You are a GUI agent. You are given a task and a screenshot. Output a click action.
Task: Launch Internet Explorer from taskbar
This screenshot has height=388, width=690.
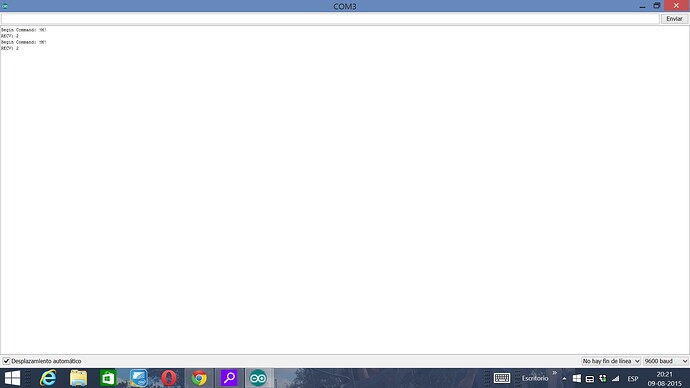tap(48, 378)
